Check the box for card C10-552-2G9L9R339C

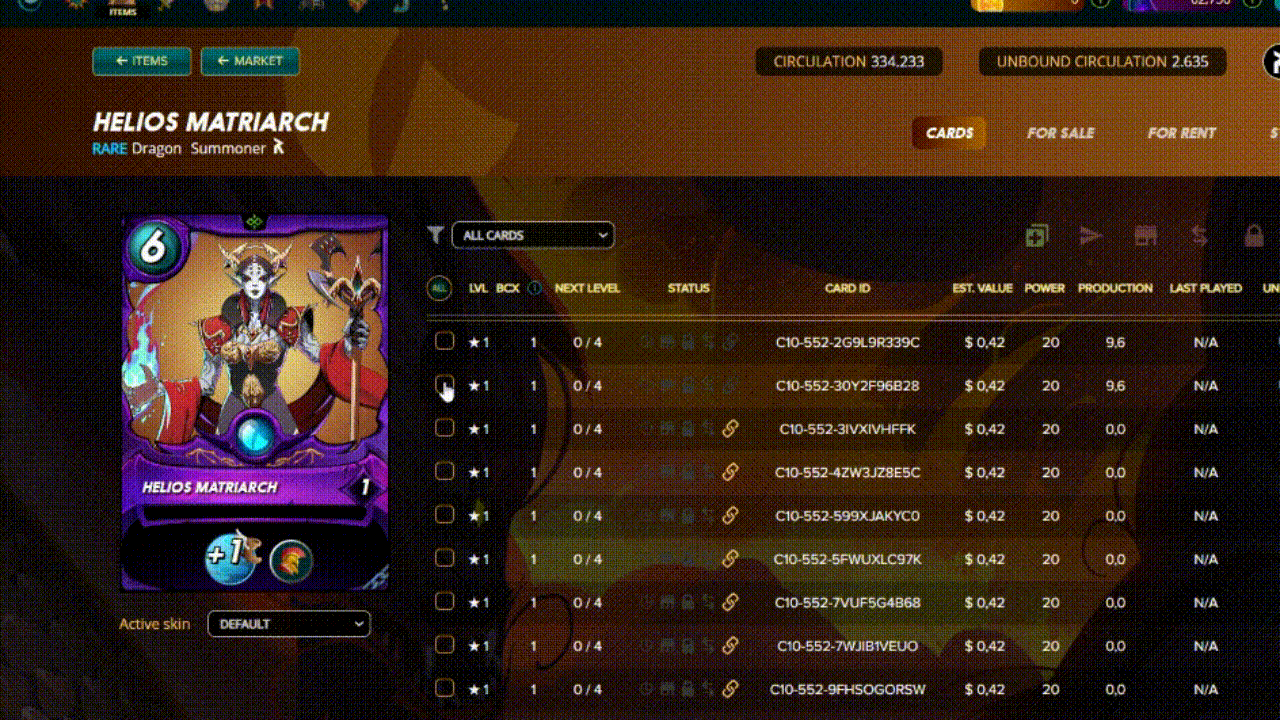tap(444, 342)
